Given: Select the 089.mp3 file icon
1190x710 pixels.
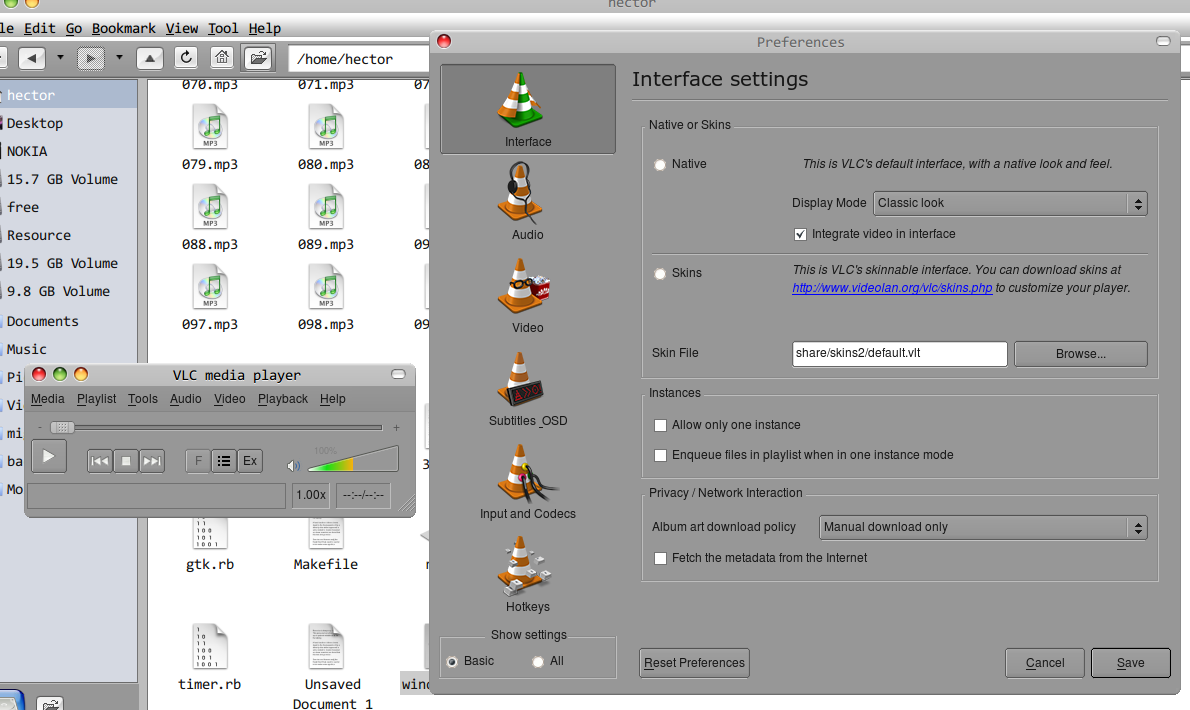Looking at the screenshot, I should coord(326,207).
